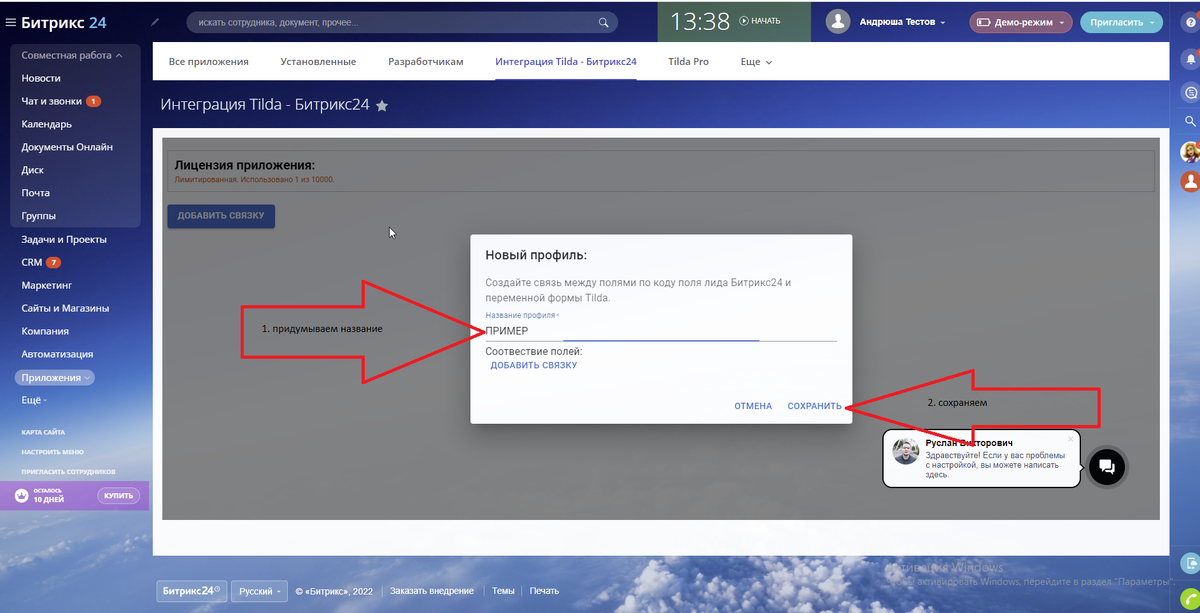Click the Битрикс24 footer logo button

(x=191, y=591)
